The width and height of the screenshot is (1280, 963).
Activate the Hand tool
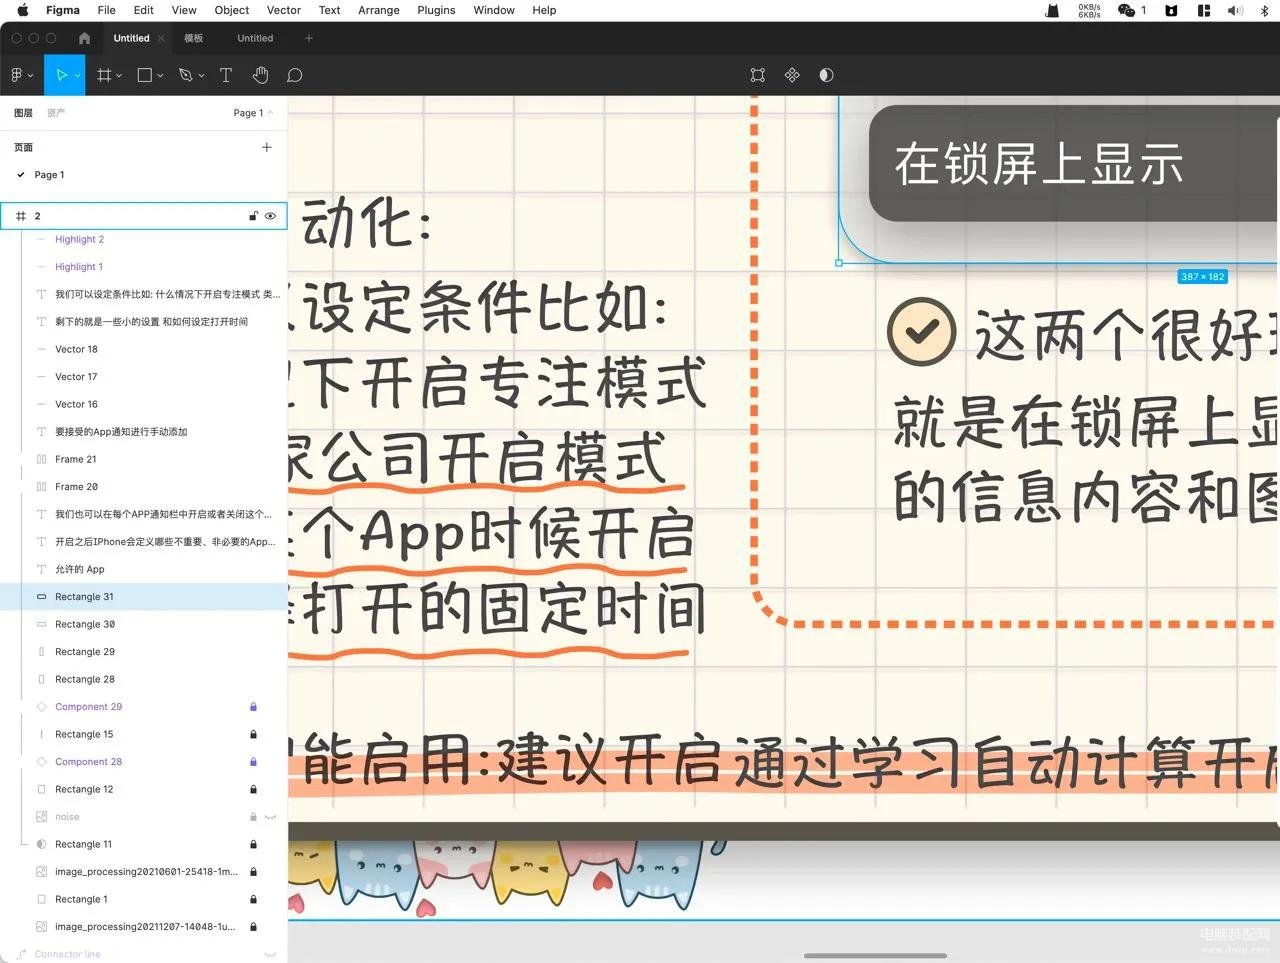[260, 75]
